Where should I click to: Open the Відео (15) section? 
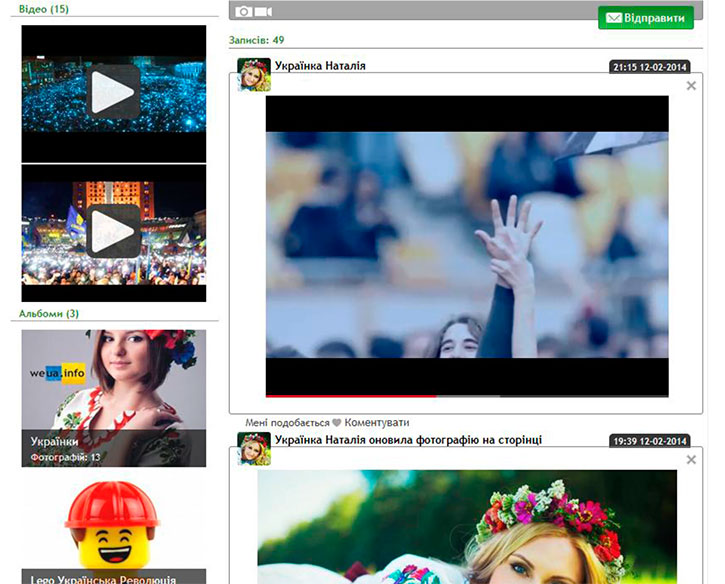click(x=44, y=9)
